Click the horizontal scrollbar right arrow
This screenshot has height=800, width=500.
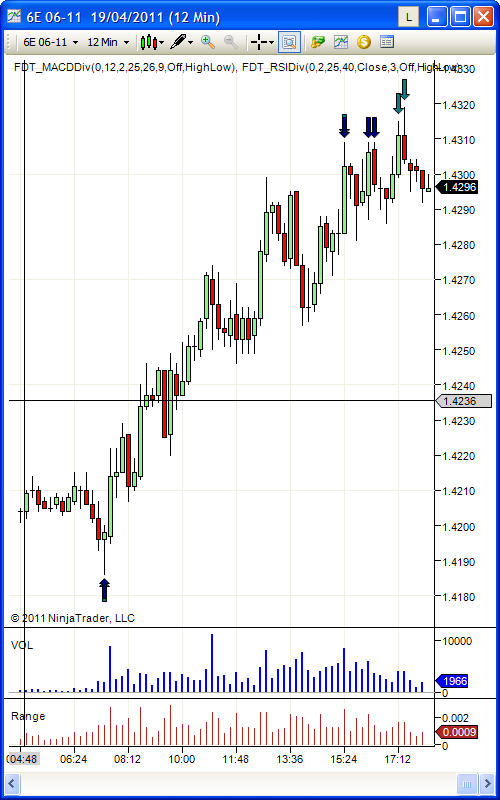coord(487,783)
